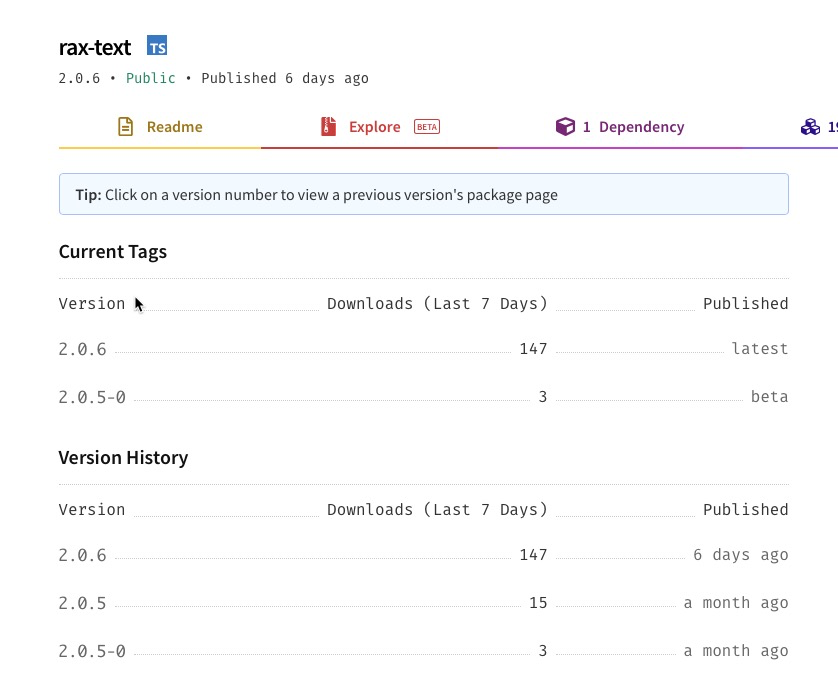
Task: Switch to the Explore tab
Action: (379, 127)
